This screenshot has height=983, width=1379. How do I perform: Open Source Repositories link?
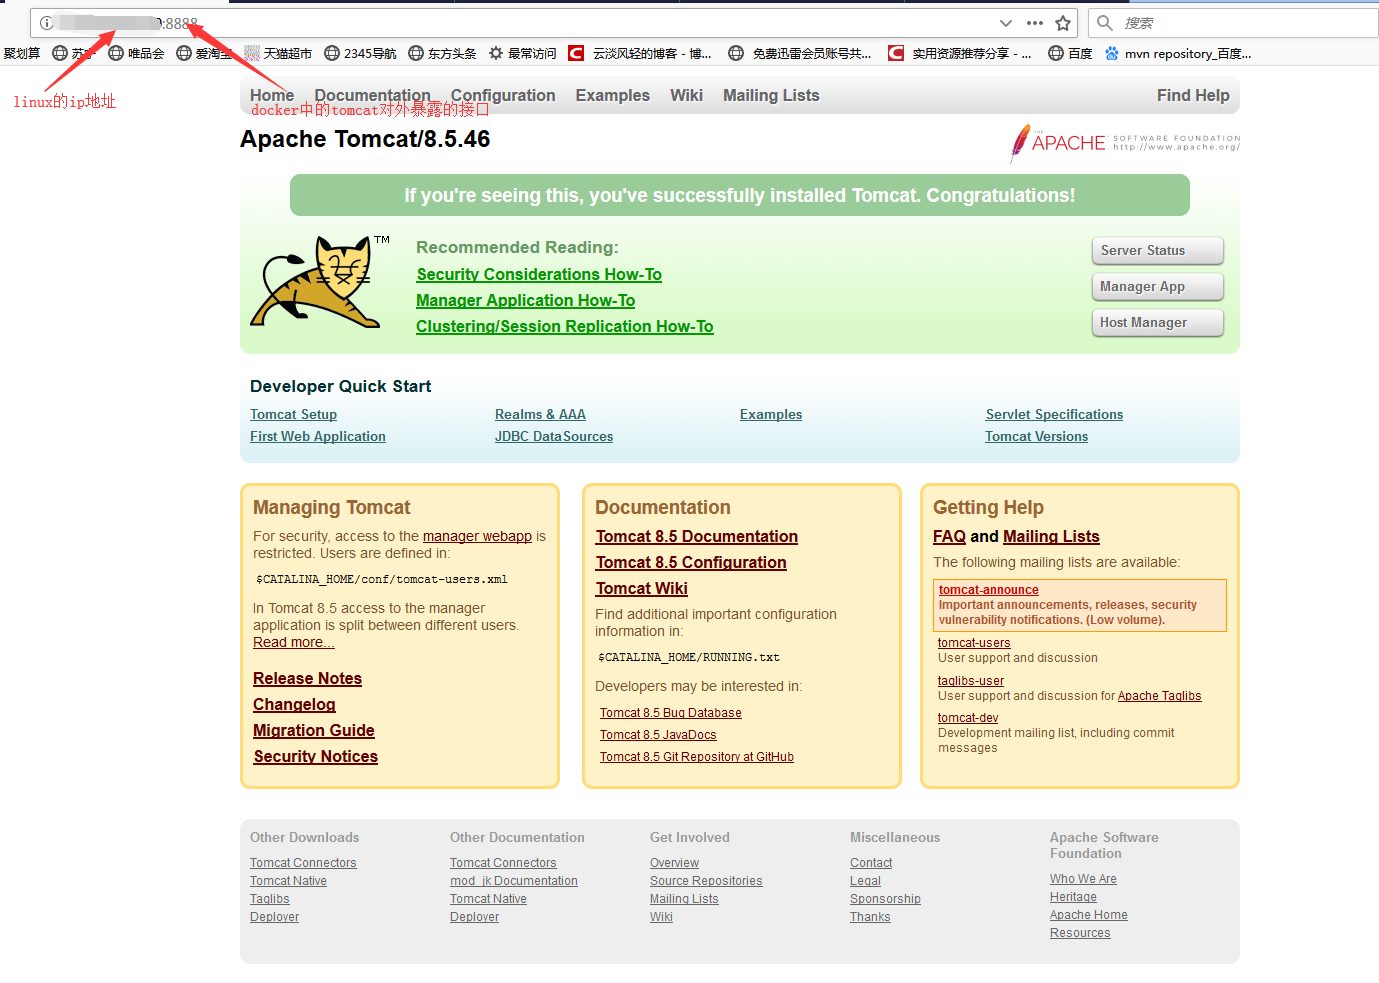[706, 882]
